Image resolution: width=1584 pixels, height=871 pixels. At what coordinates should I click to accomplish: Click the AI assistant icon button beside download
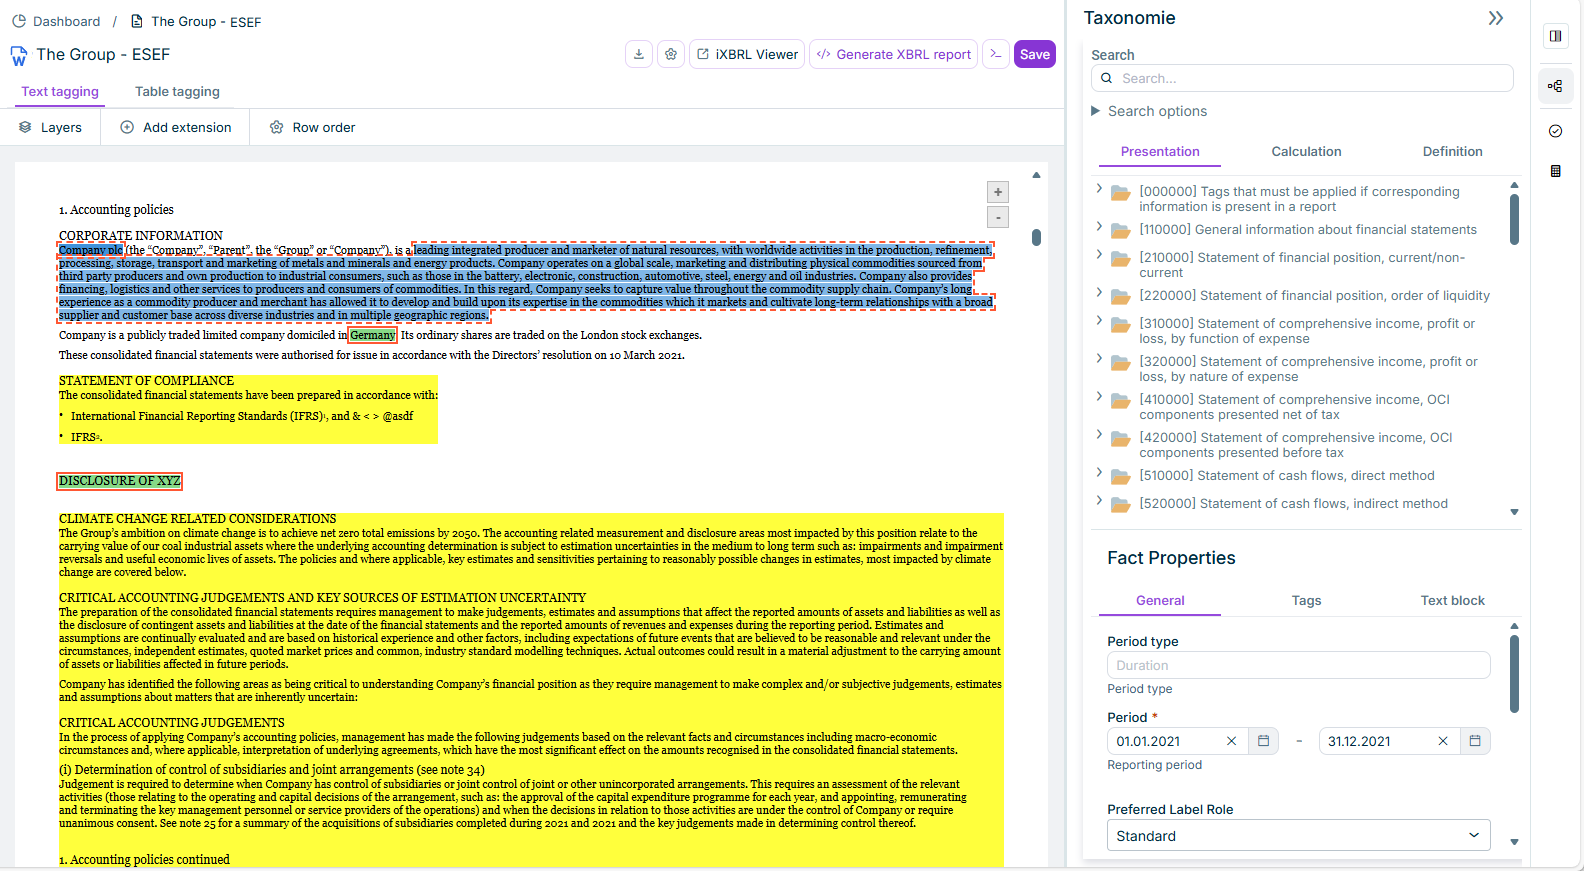671,54
